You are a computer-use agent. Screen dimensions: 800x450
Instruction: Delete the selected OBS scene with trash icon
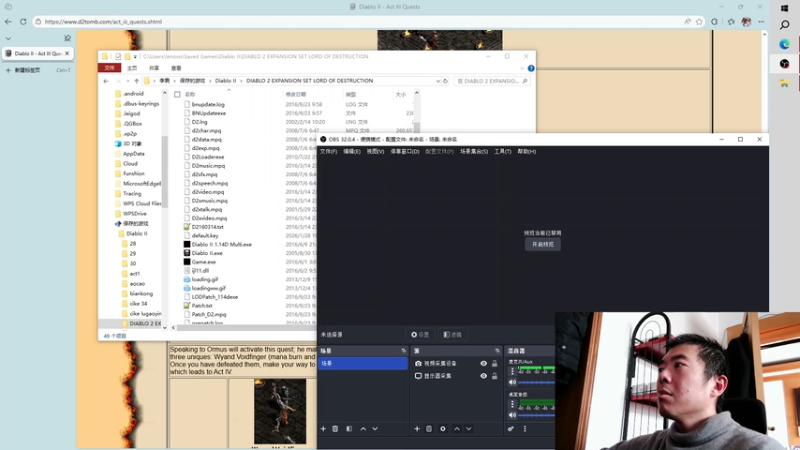335,429
